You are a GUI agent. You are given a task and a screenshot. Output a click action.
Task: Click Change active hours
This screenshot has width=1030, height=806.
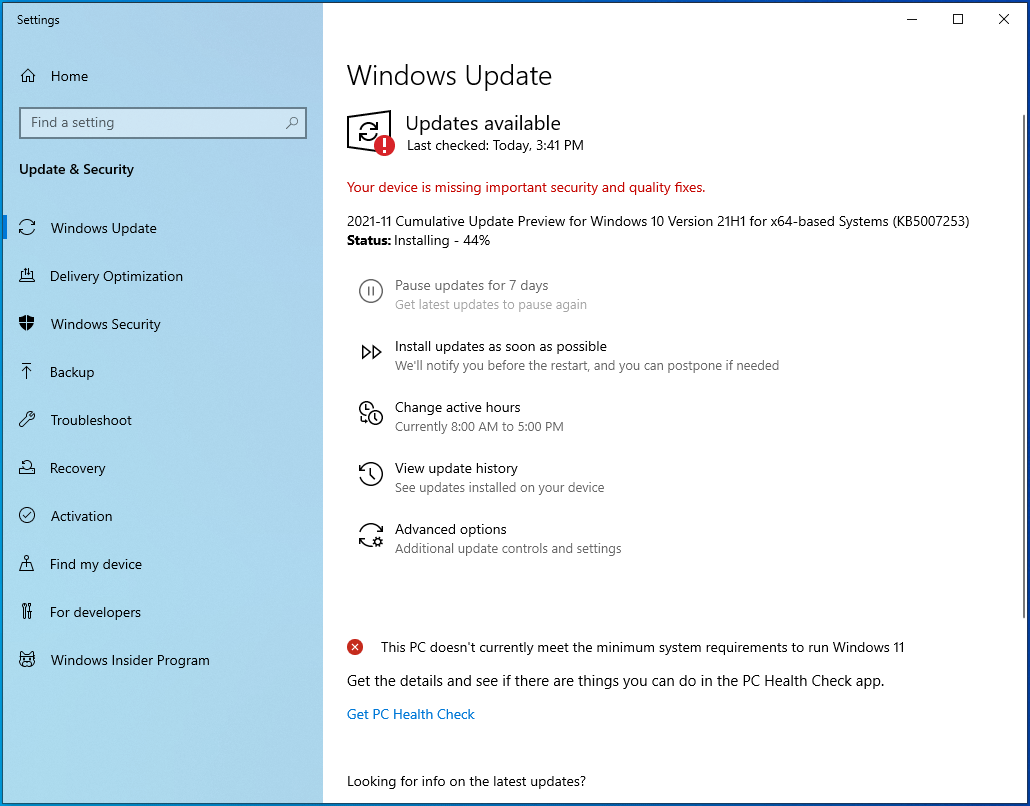(457, 407)
